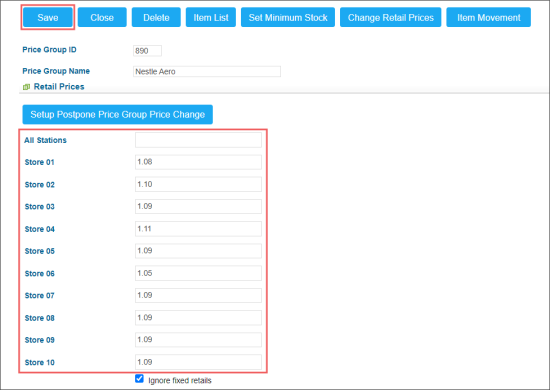Select the Store 08 price field

[198, 318]
